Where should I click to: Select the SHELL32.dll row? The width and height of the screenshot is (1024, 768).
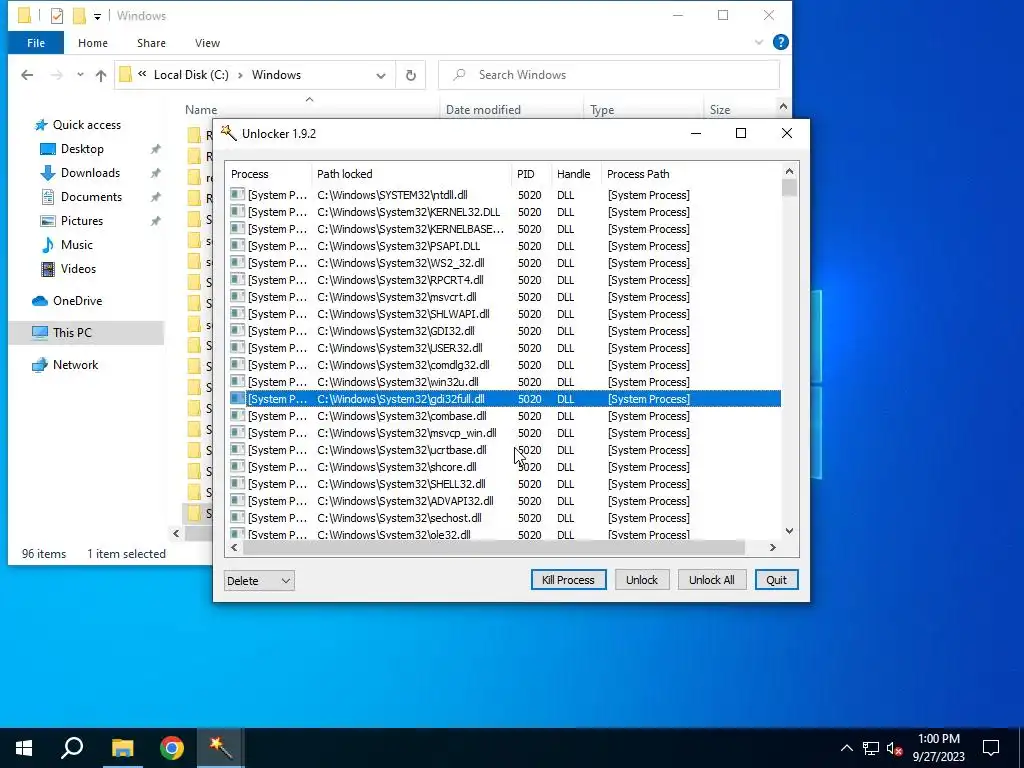(x=505, y=483)
